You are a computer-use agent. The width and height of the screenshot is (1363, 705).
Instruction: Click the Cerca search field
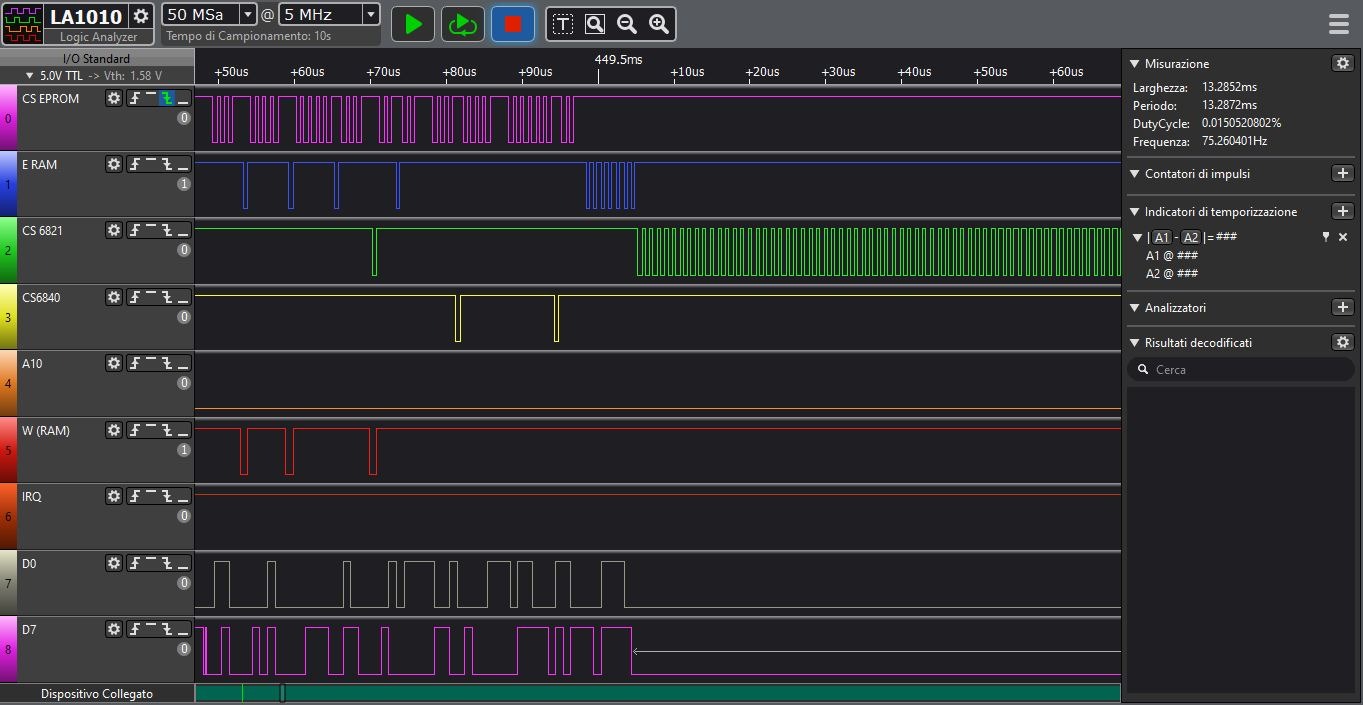point(1240,369)
